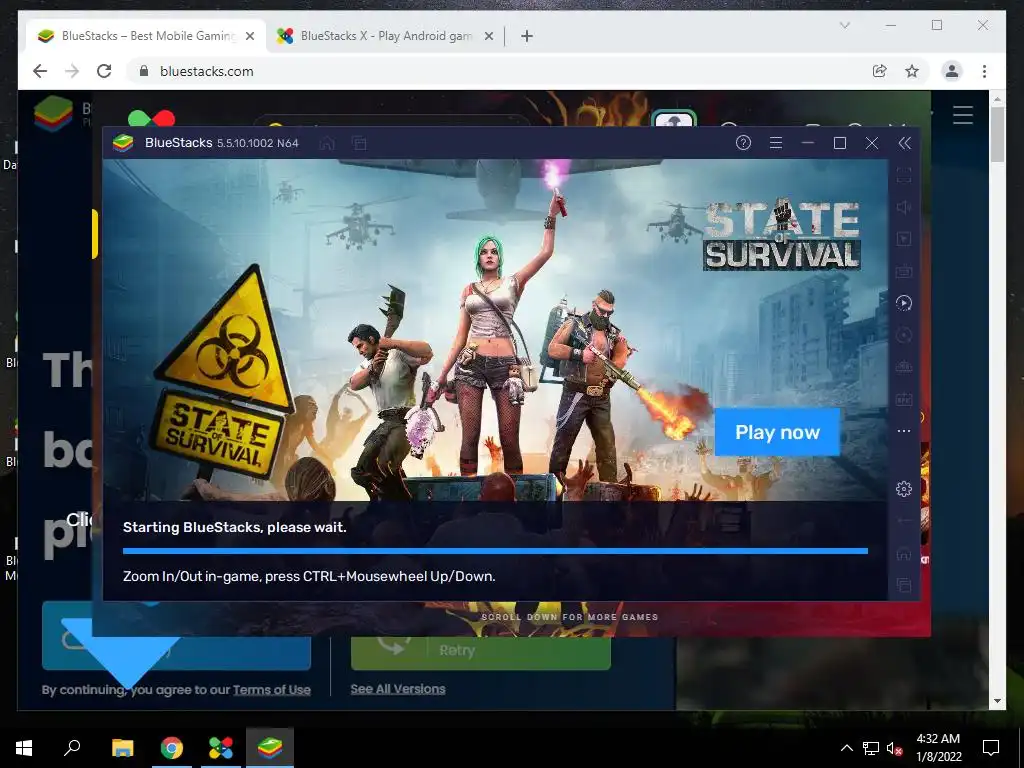Open taskbar clock showing 4:32 AM
The image size is (1024, 768).
point(938,748)
